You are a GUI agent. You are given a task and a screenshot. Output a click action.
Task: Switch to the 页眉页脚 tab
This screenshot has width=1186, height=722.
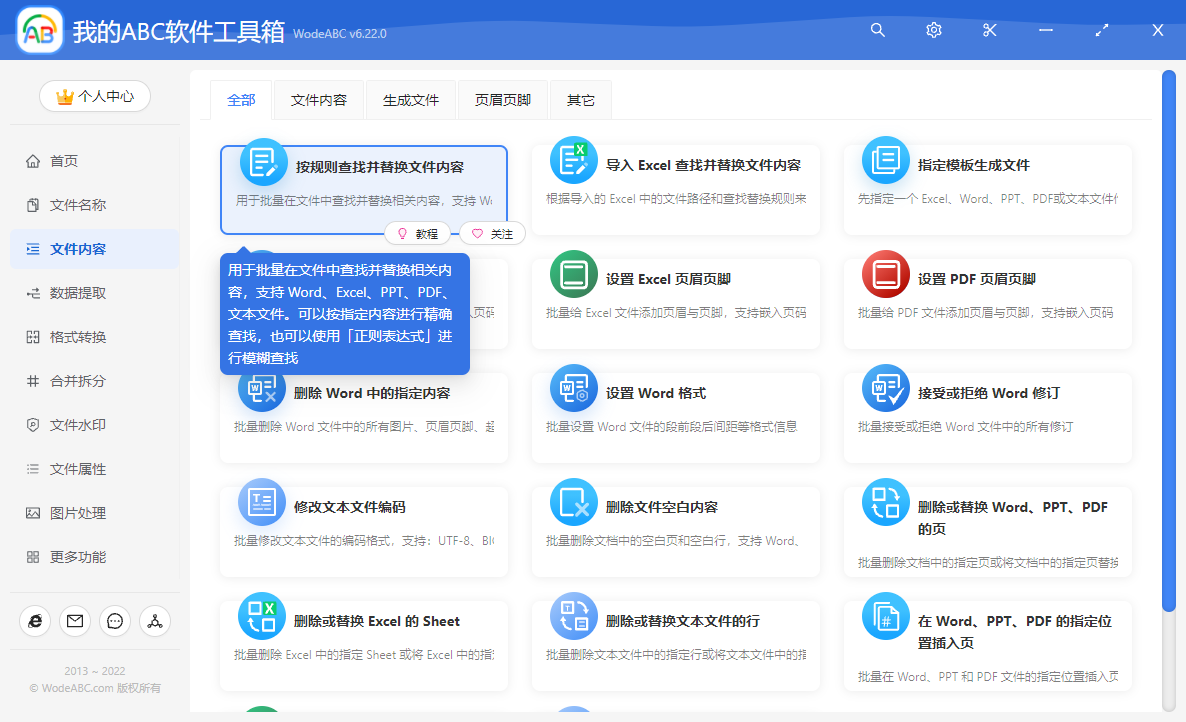(x=502, y=100)
